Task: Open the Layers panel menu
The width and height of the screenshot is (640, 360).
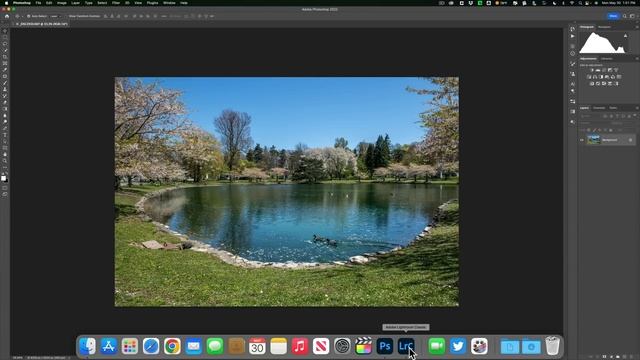Action: coord(637,108)
